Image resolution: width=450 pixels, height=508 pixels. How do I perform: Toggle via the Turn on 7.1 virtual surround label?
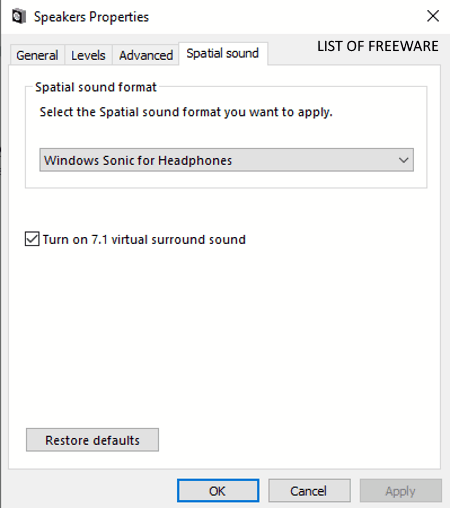tap(144, 239)
